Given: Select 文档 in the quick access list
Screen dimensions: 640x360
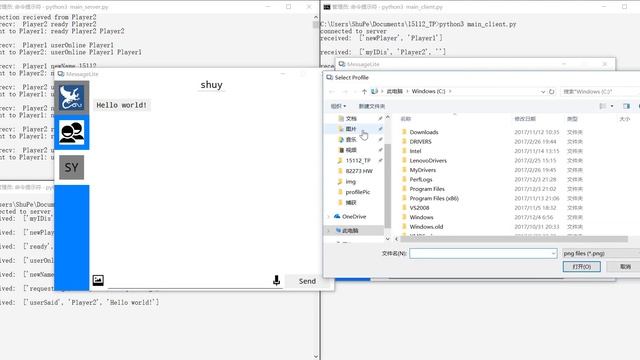Looking at the screenshot, I should [351, 118].
